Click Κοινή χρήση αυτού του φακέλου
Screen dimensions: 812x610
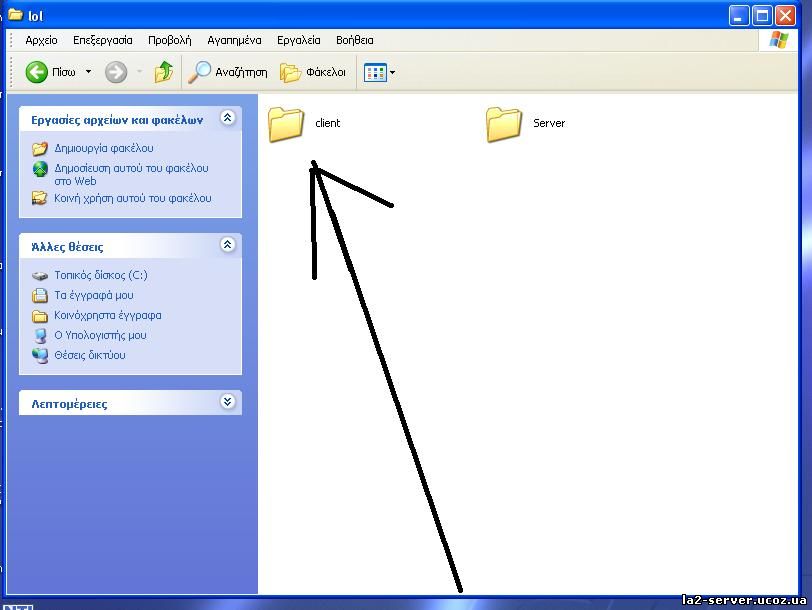[x=133, y=198]
